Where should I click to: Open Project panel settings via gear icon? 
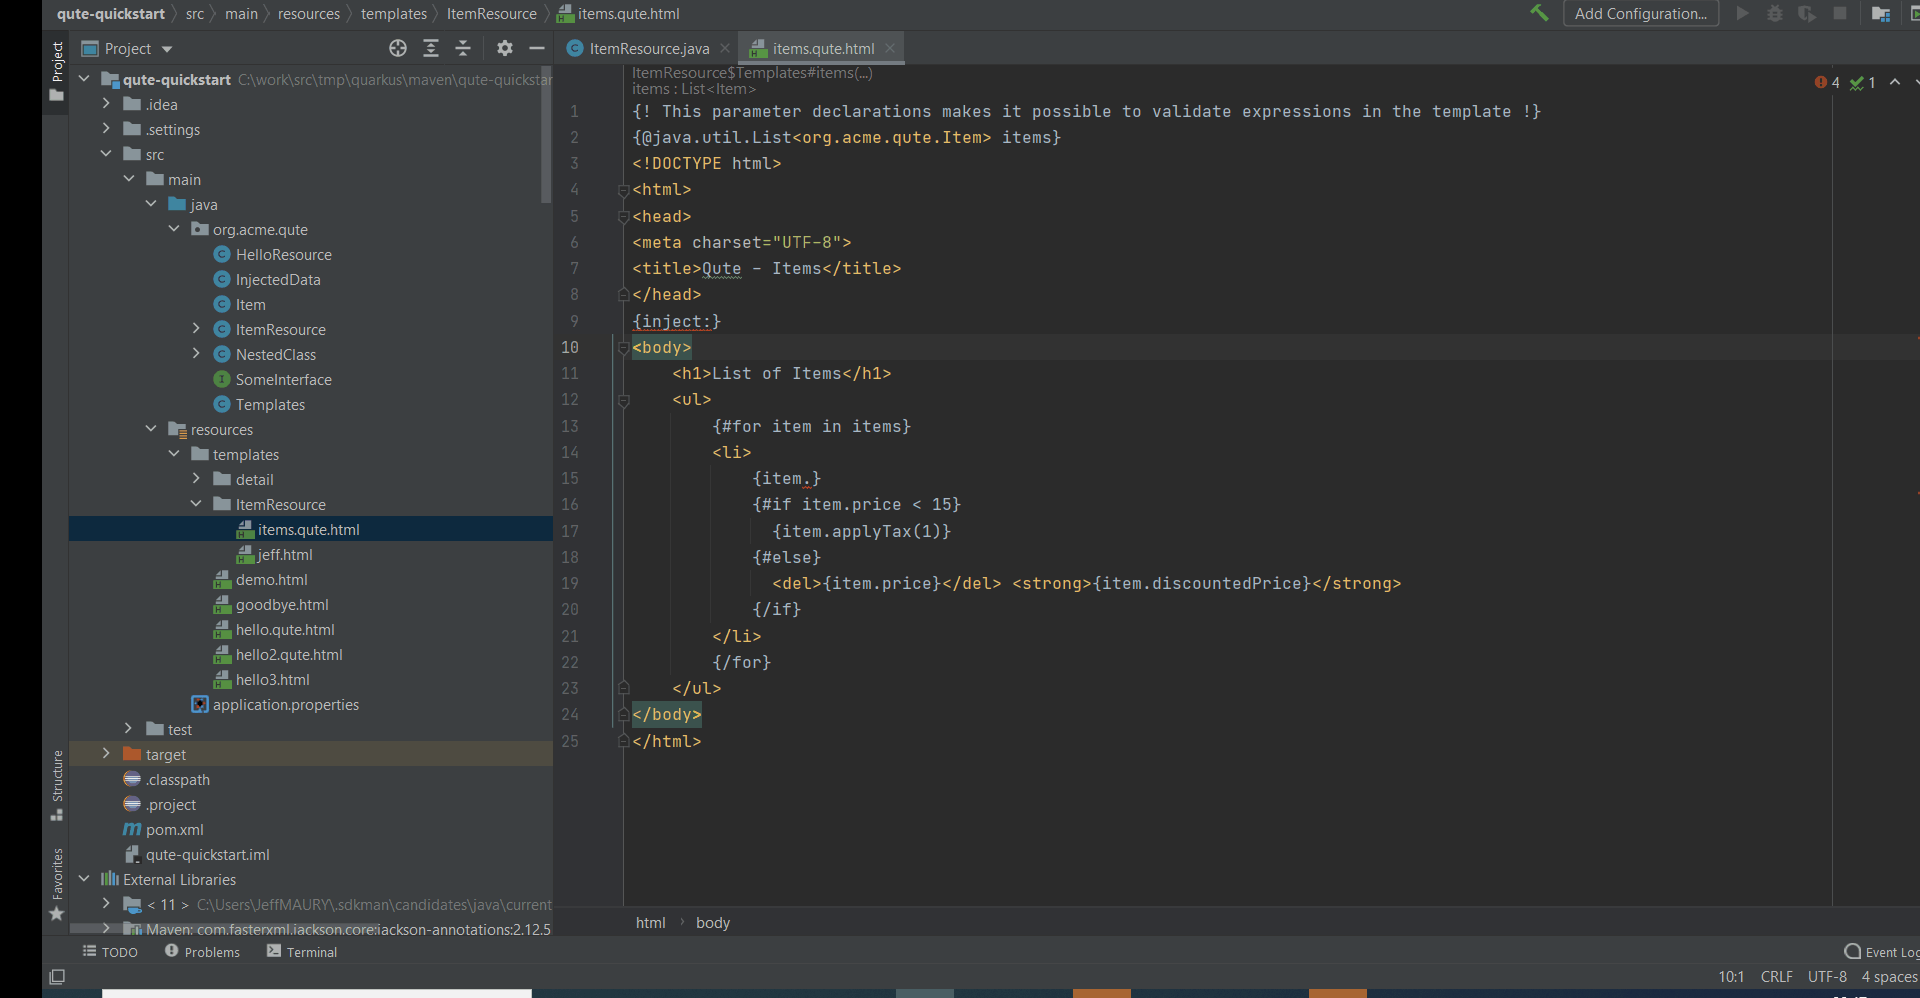pyautogui.click(x=505, y=48)
